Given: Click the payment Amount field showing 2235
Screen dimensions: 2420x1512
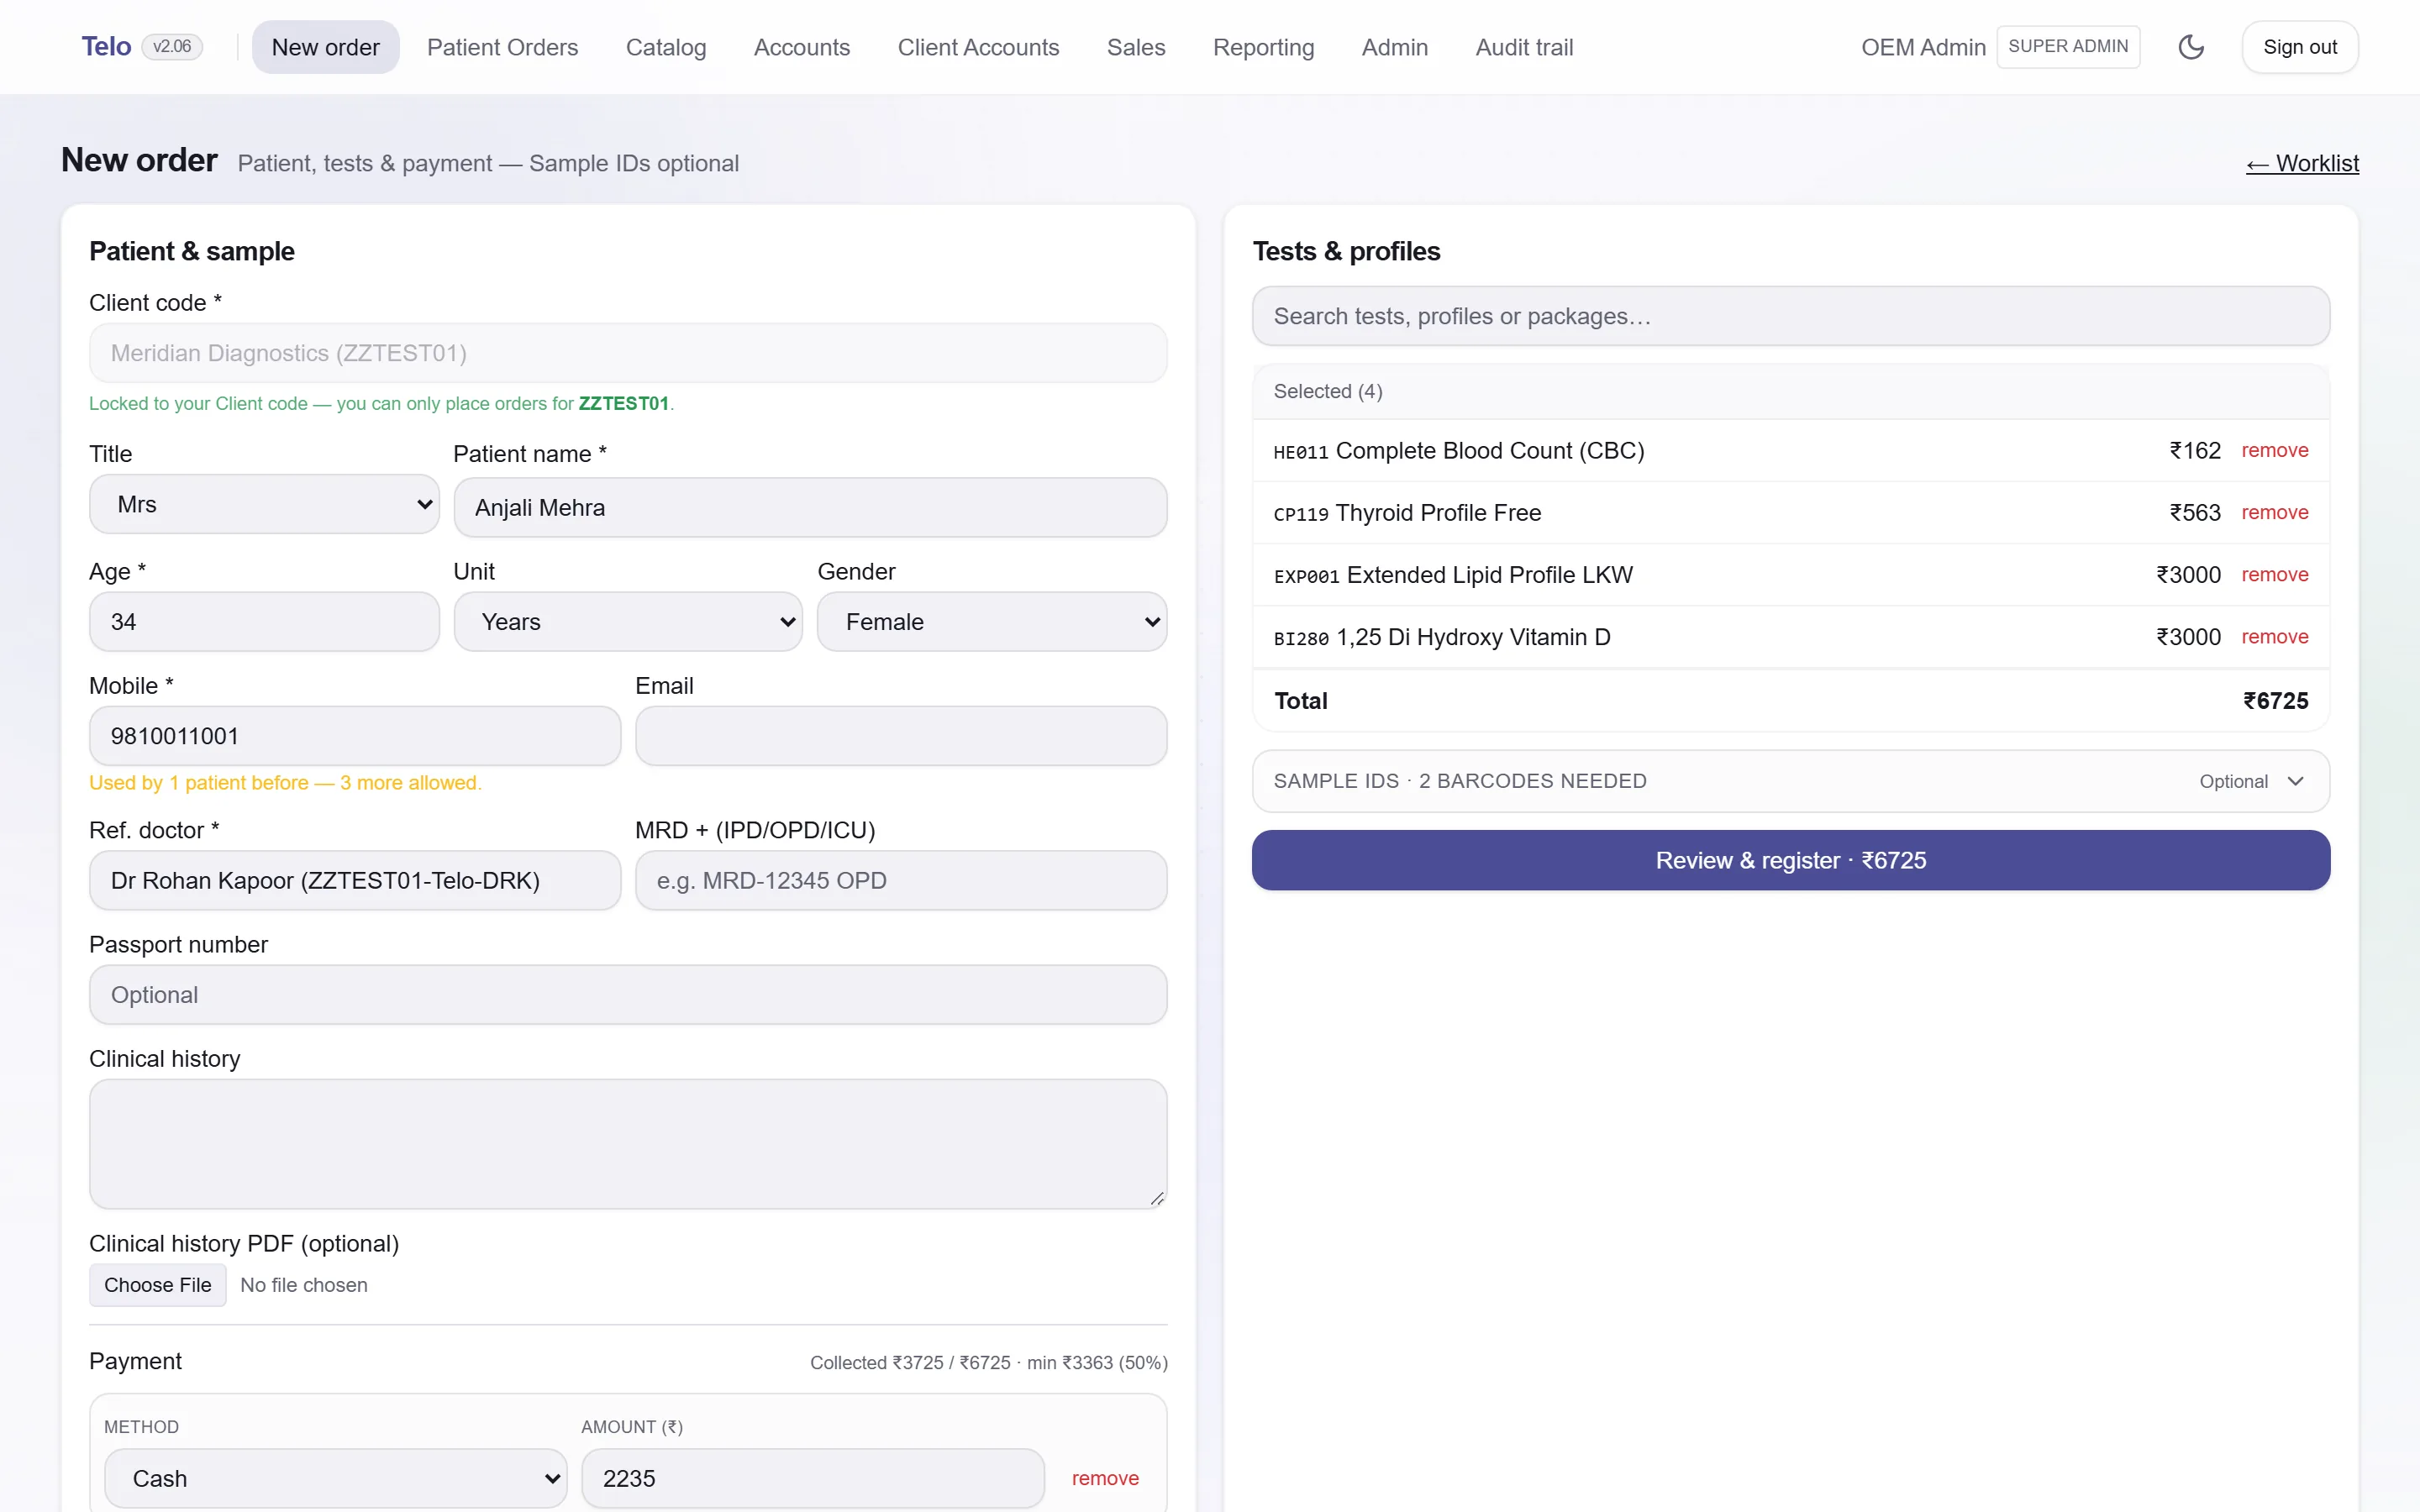Looking at the screenshot, I should click(813, 1478).
